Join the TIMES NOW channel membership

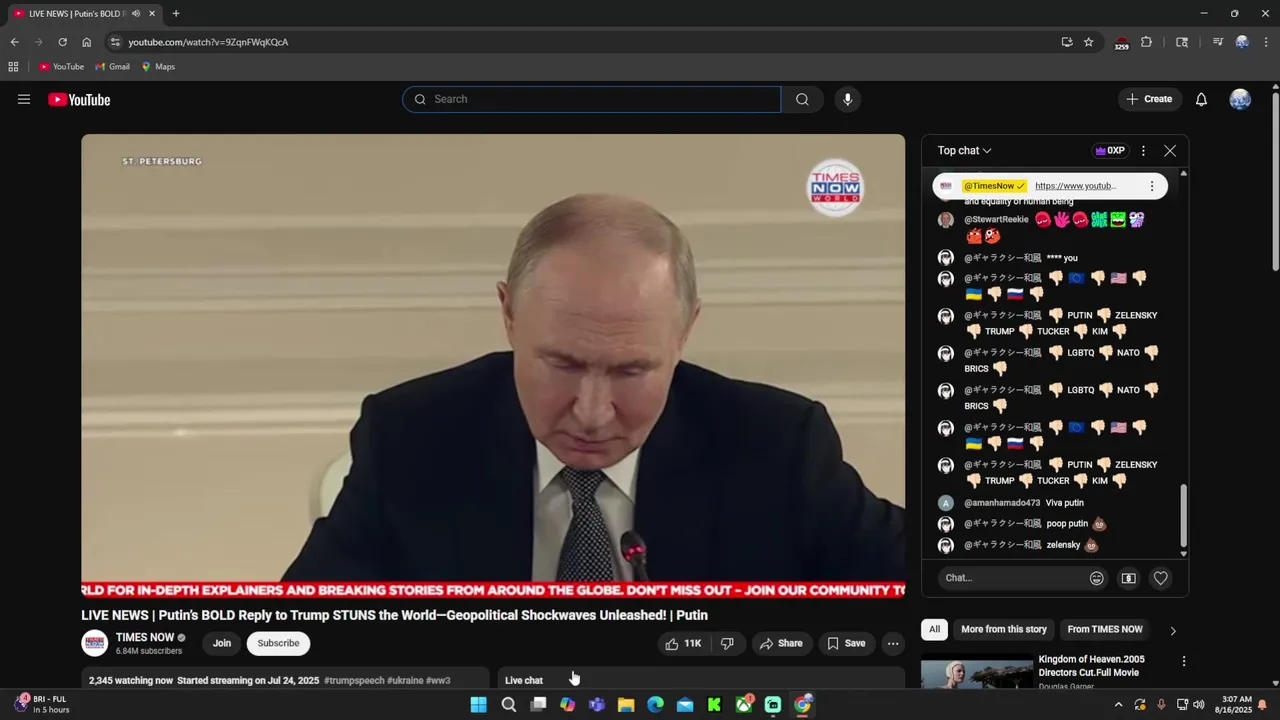pyautogui.click(x=222, y=644)
